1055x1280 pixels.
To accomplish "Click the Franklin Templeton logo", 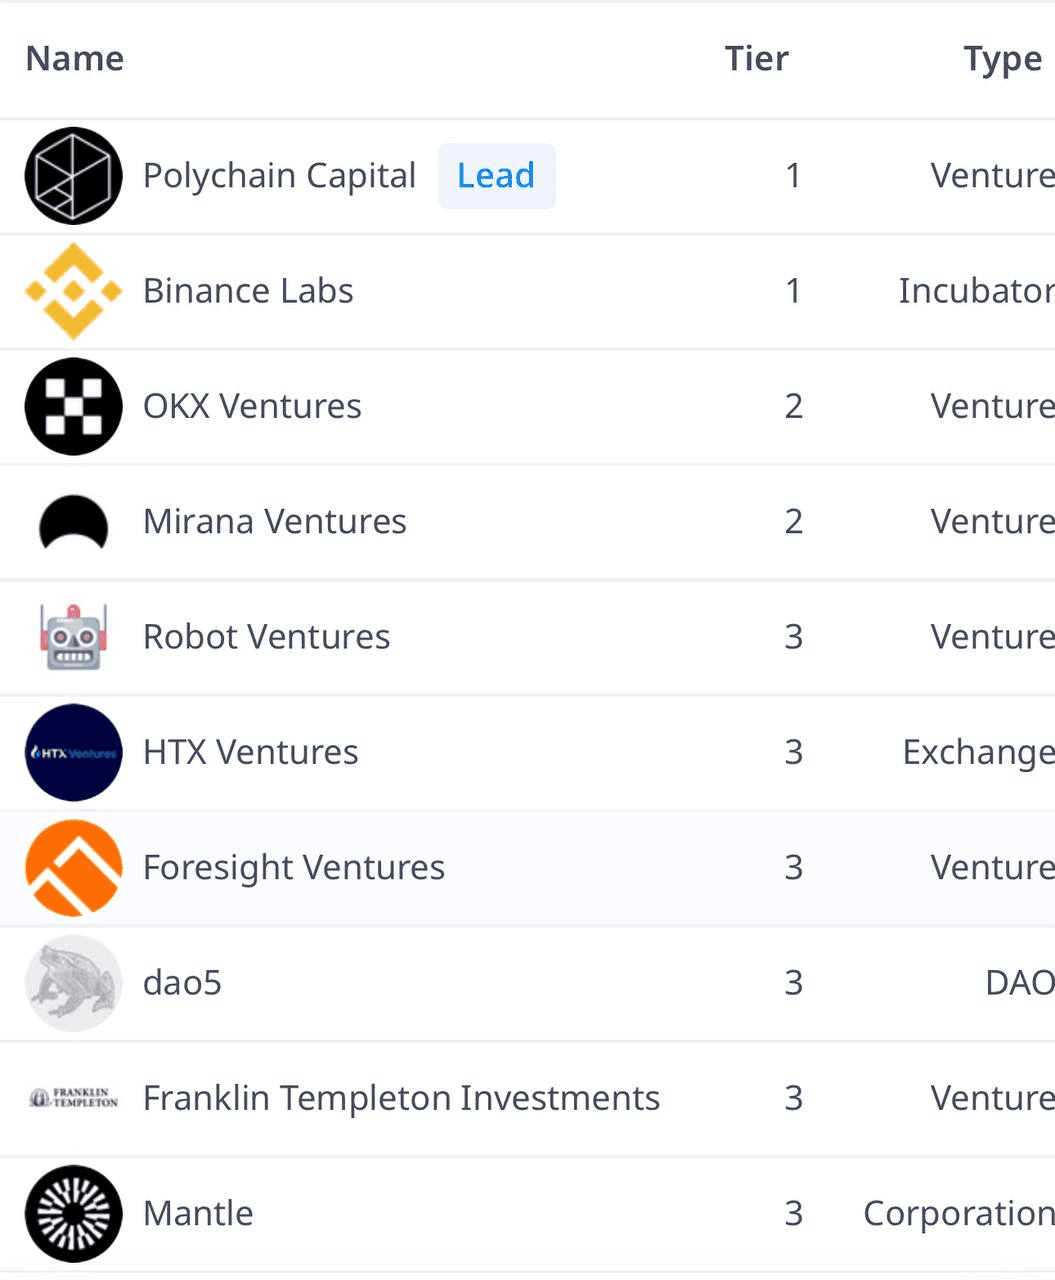I will (73, 1098).
